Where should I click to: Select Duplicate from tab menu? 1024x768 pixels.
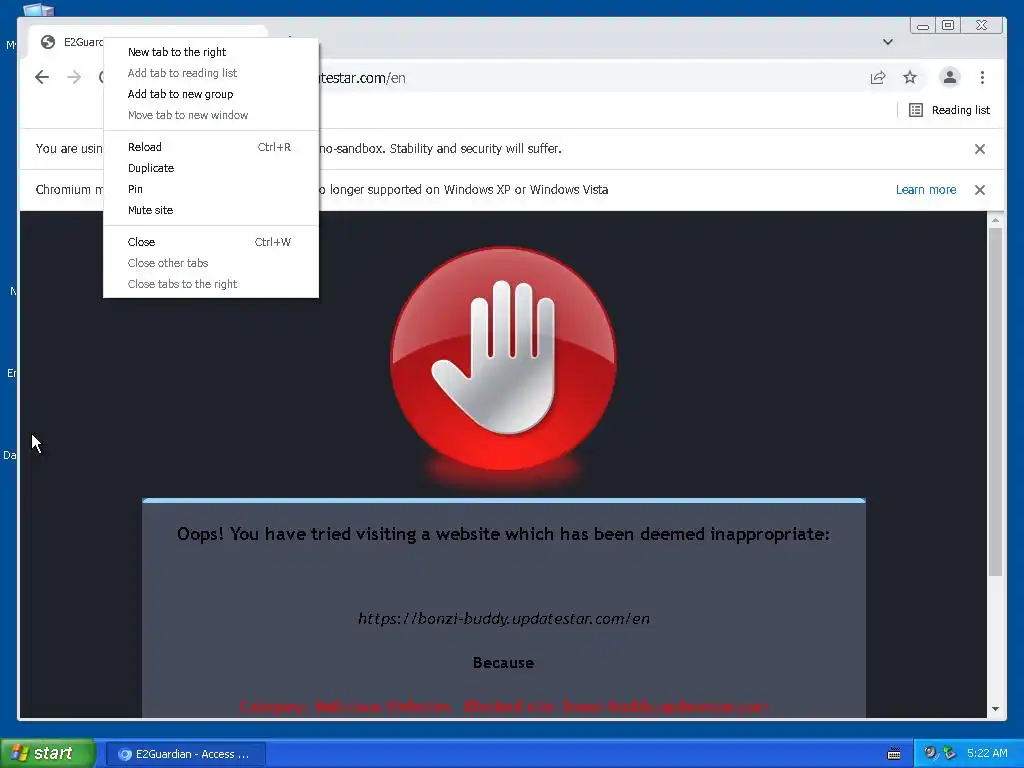[x=211, y=168]
